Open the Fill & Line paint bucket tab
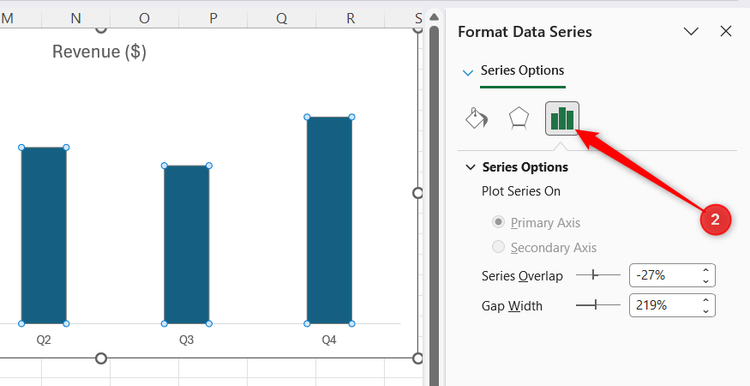Image resolution: width=750 pixels, height=386 pixels. [x=476, y=118]
